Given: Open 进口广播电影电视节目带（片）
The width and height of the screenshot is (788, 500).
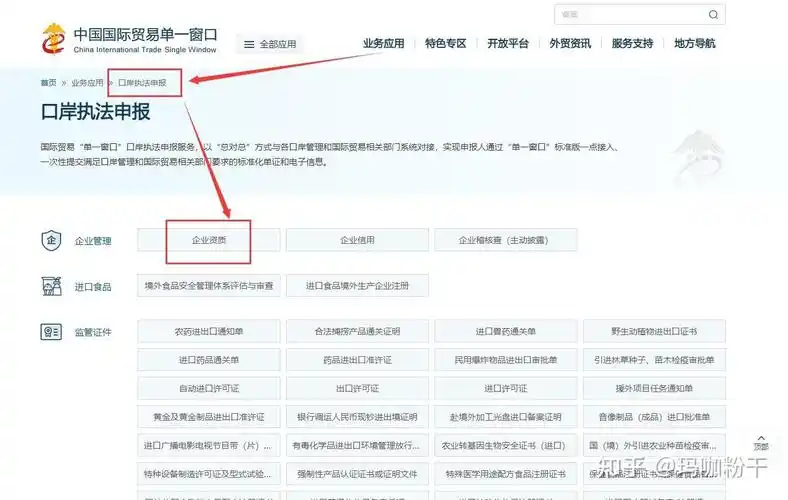Looking at the screenshot, I should click(209, 446).
